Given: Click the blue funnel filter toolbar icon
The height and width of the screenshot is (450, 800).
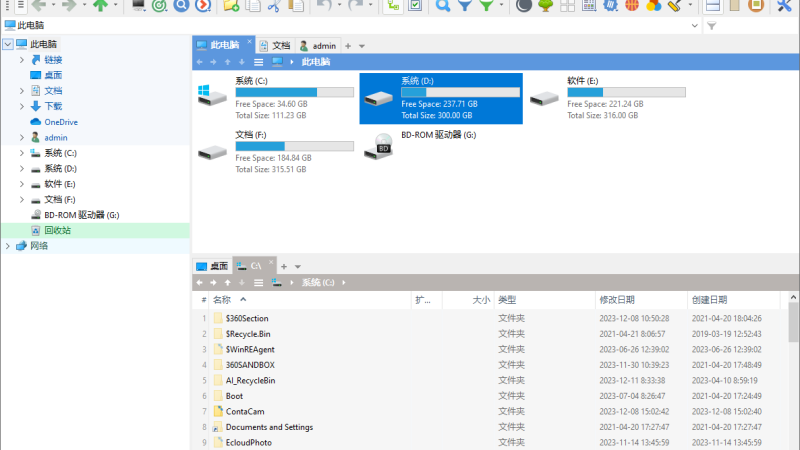Looking at the screenshot, I should pyautogui.click(x=464, y=5).
